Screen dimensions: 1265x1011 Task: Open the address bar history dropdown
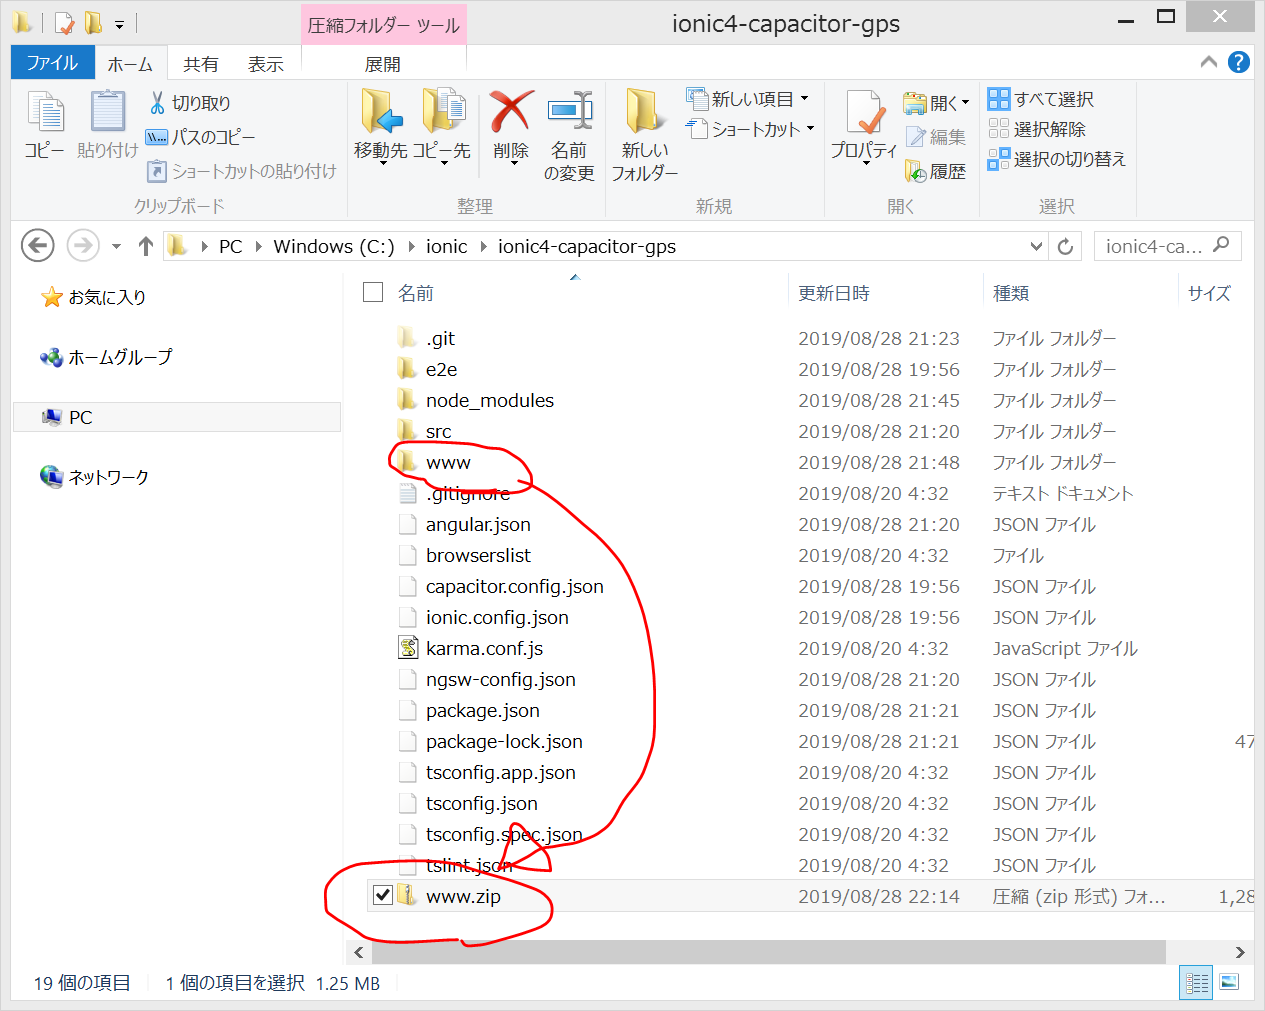click(1036, 246)
